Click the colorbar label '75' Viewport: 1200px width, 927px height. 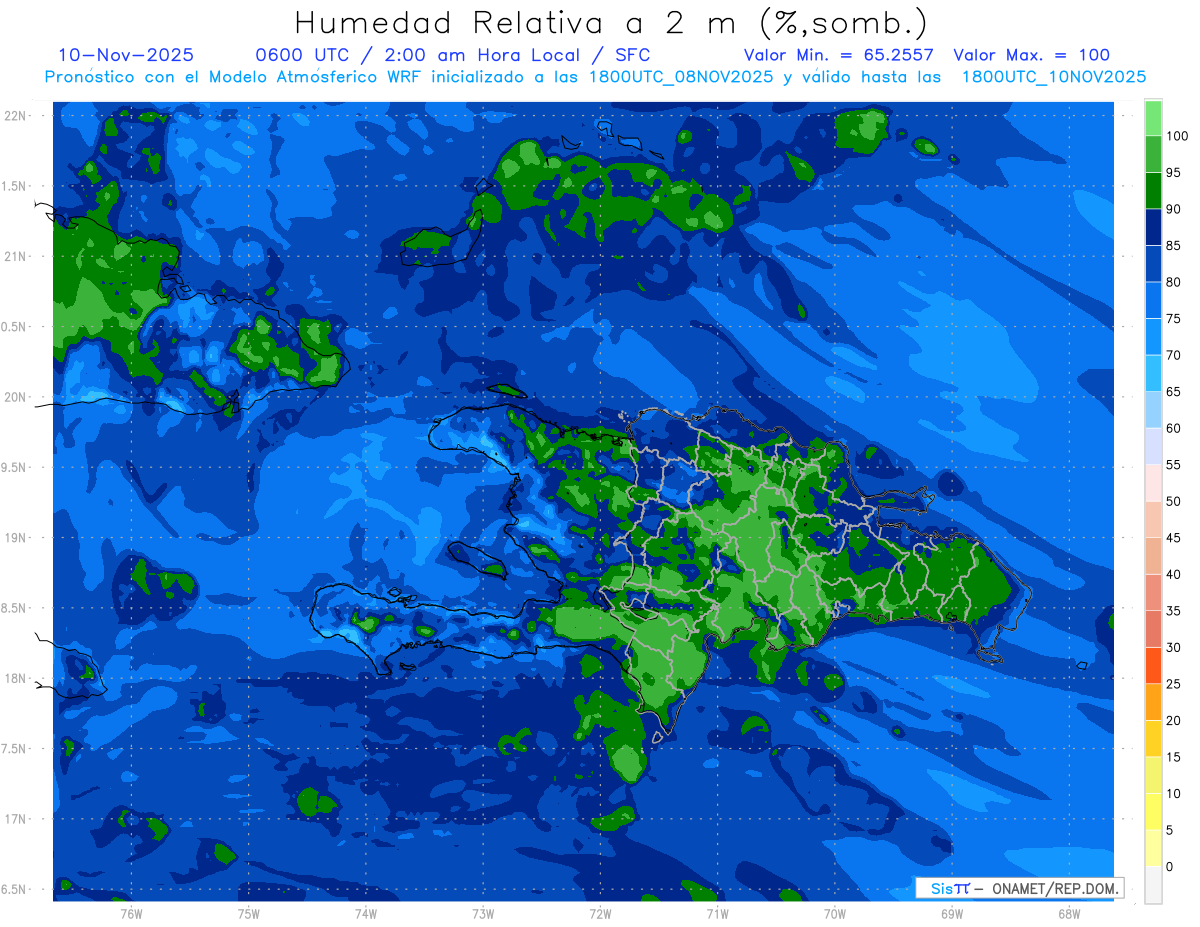pyautogui.click(x=1173, y=319)
